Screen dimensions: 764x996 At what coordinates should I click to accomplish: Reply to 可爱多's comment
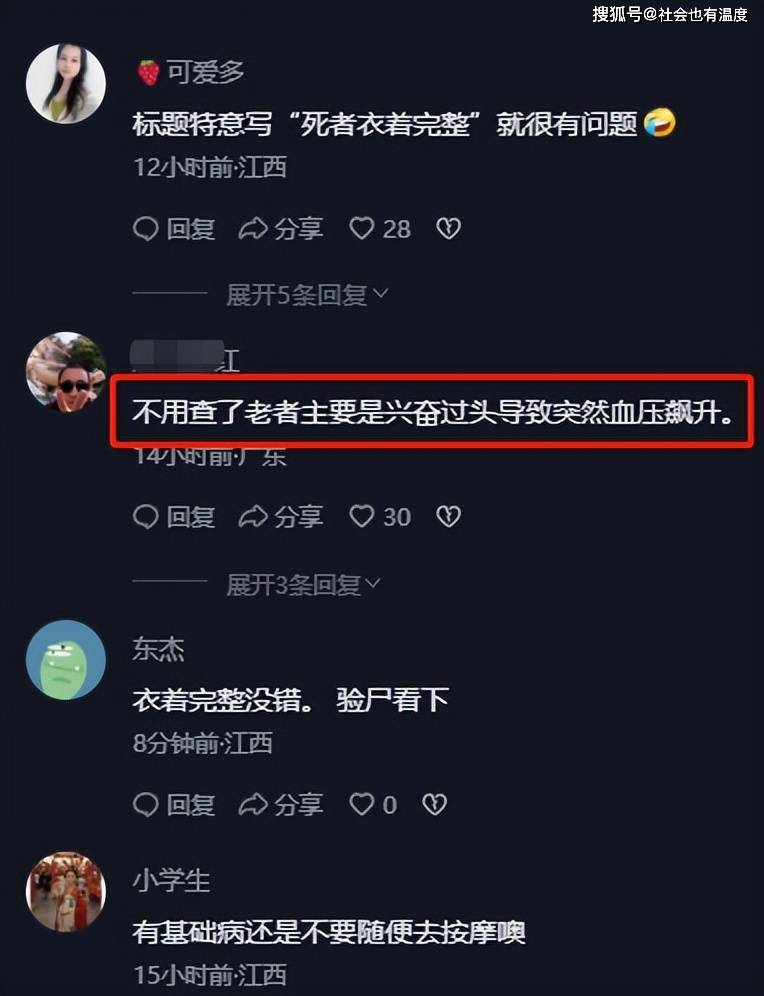174,229
